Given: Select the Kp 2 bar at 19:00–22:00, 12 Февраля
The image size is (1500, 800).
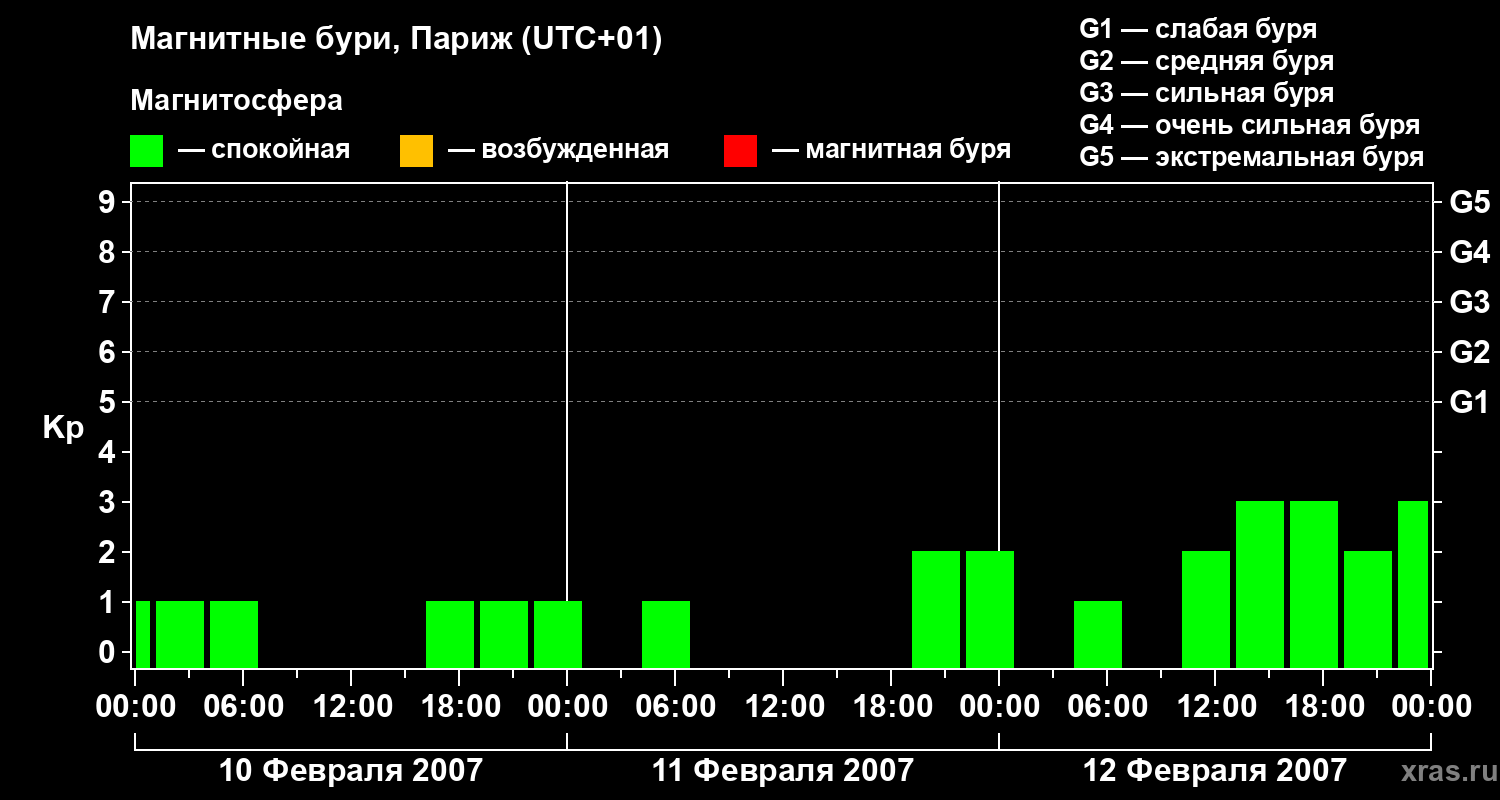Looking at the screenshot, I should pos(1368,609).
